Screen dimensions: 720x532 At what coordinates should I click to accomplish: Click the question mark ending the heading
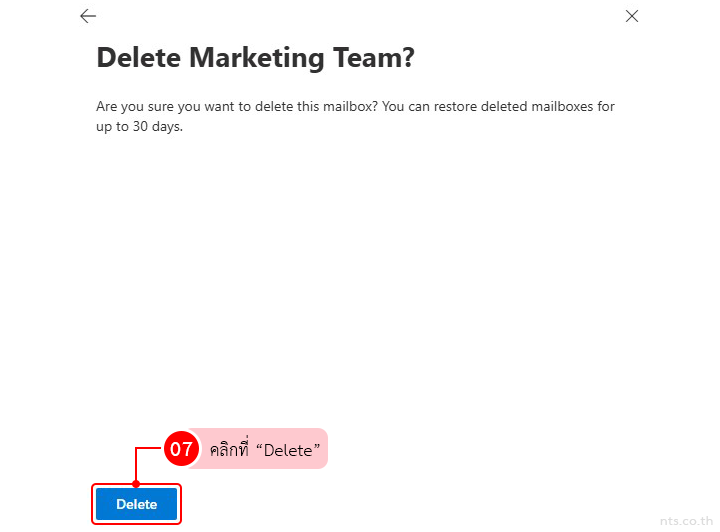click(x=406, y=58)
